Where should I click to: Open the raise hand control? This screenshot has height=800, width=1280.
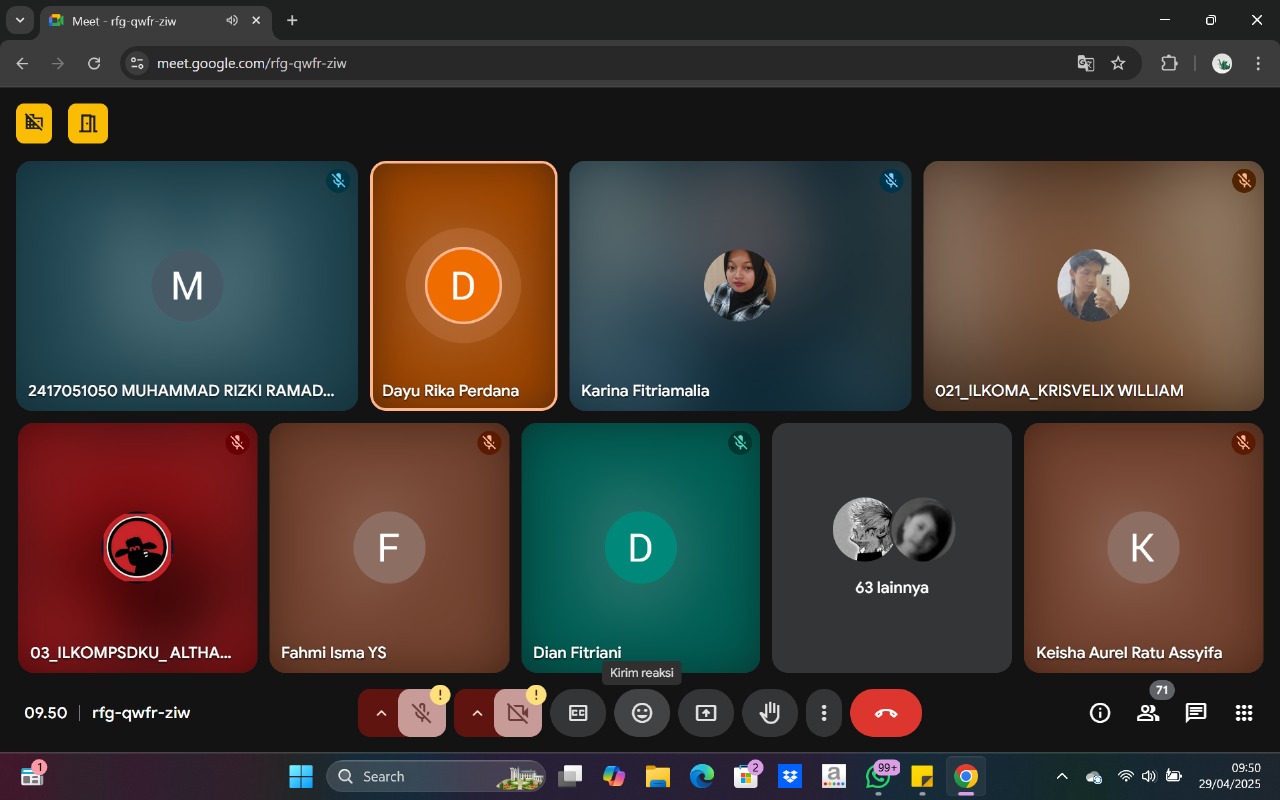tap(769, 713)
